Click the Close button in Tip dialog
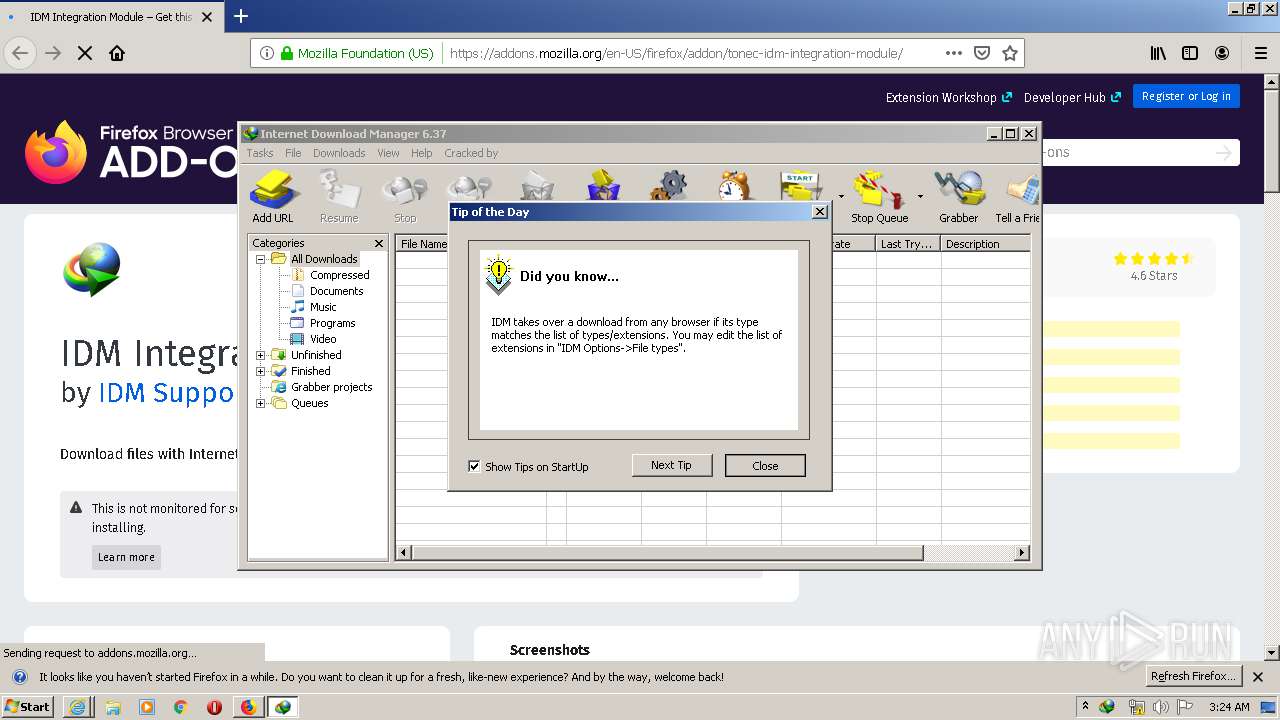This screenshot has width=1280, height=720. click(765, 466)
